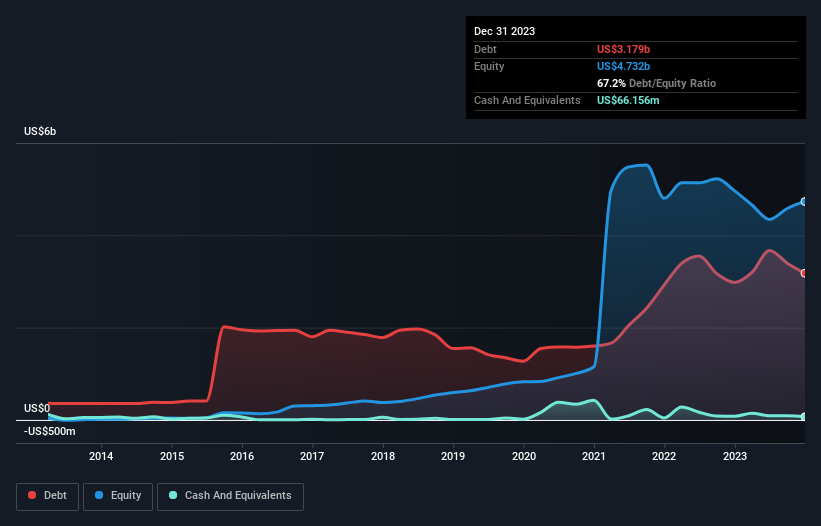The image size is (821, 526).
Task: Click the 2017 axis label
Action: [x=312, y=456]
